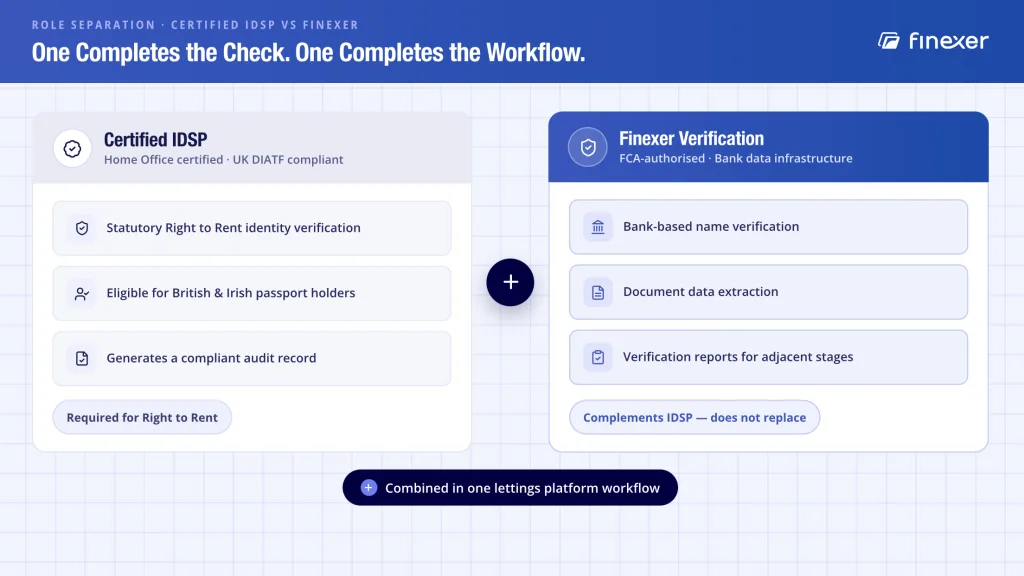Click the Statutory Right to Rent identity verification row
Viewport: 1024px width, 576px height.
click(x=252, y=228)
